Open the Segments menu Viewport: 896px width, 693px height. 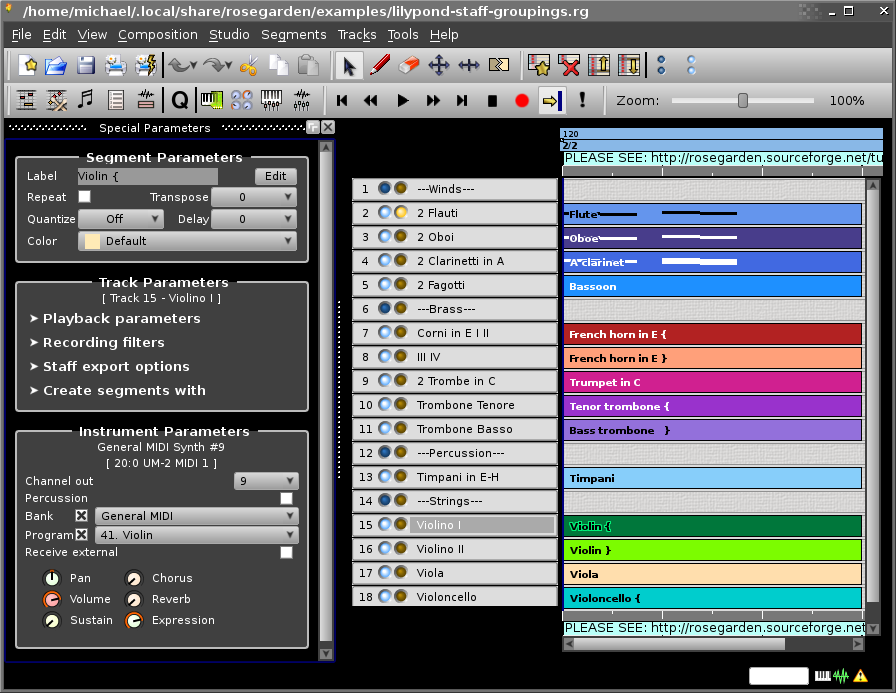point(293,35)
